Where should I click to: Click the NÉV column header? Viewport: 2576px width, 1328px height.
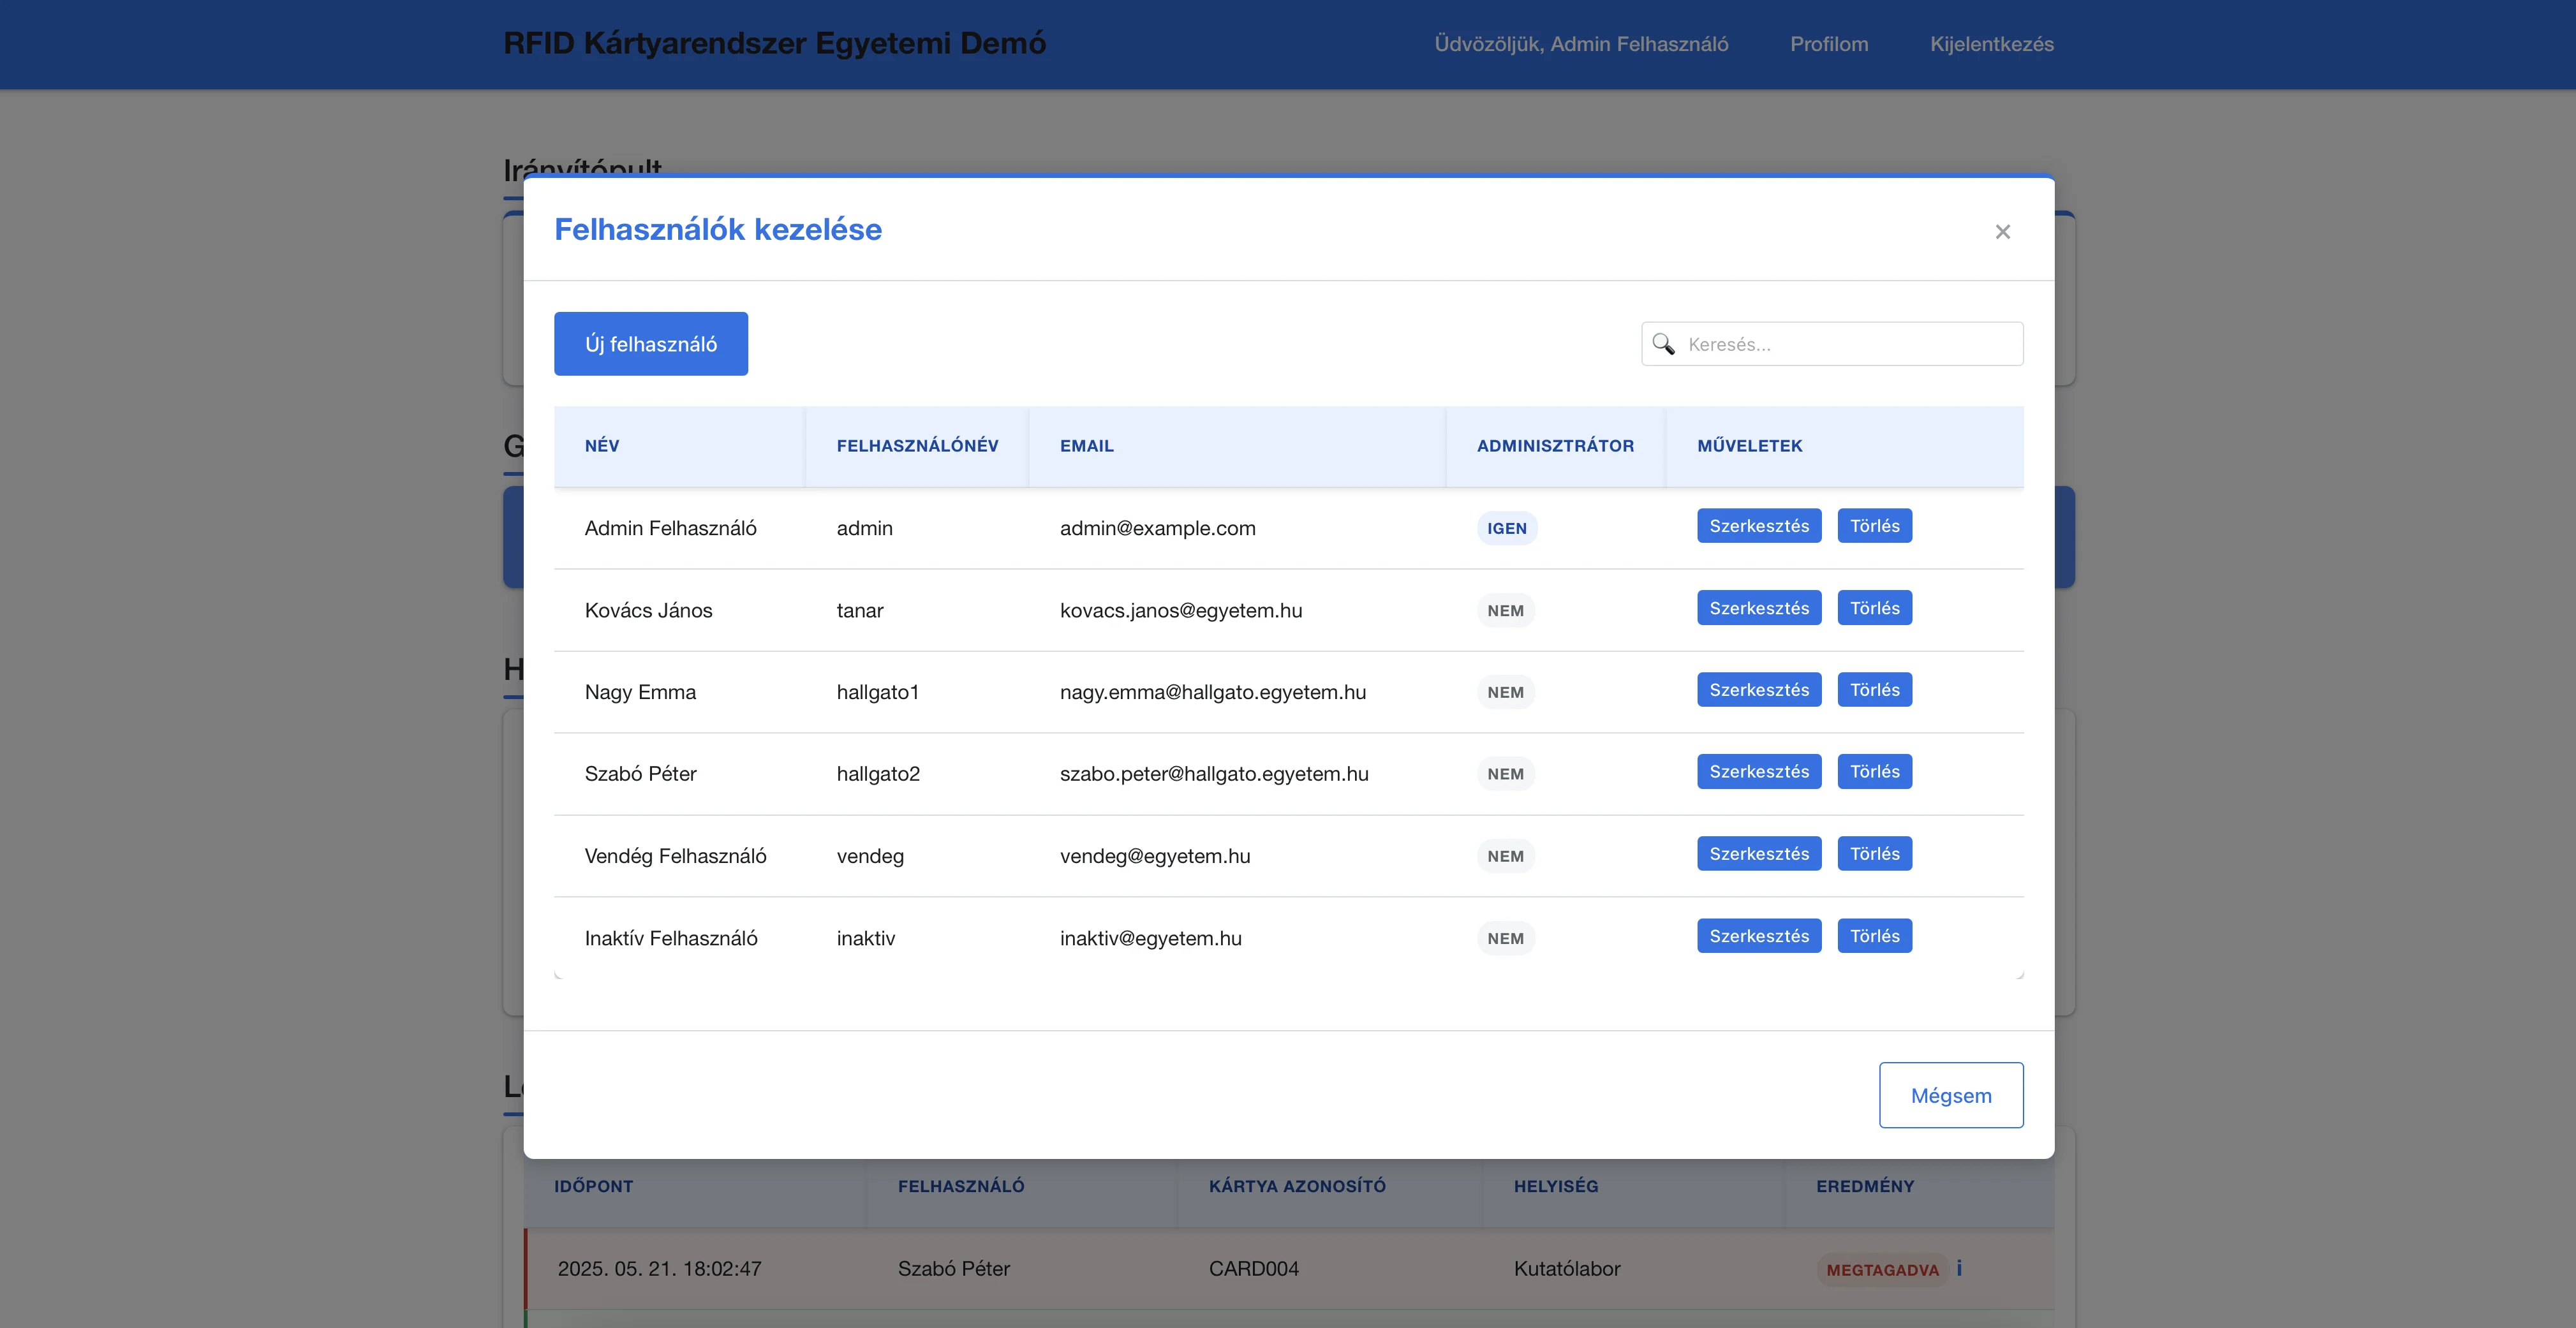pyautogui.click(x=602, y=446)
